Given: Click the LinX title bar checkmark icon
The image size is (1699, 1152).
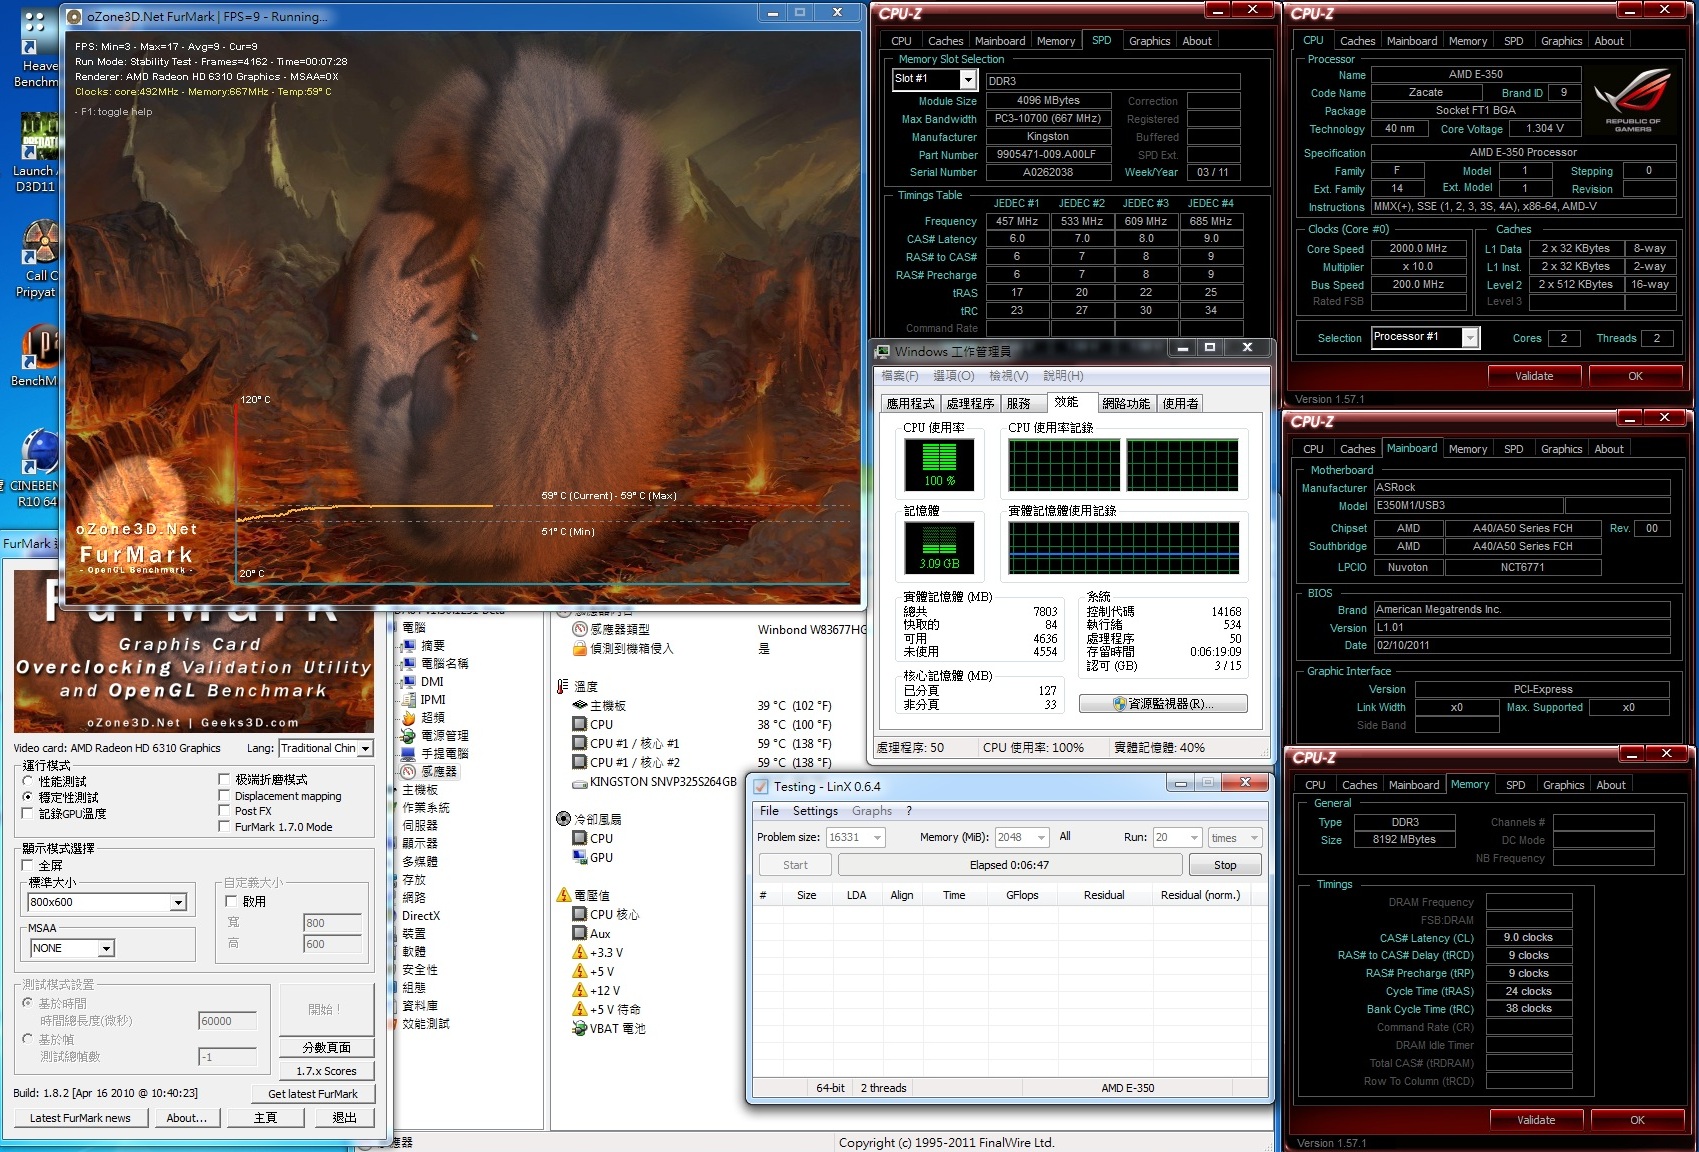Looking at the screenshot, I should click(761, 786).
